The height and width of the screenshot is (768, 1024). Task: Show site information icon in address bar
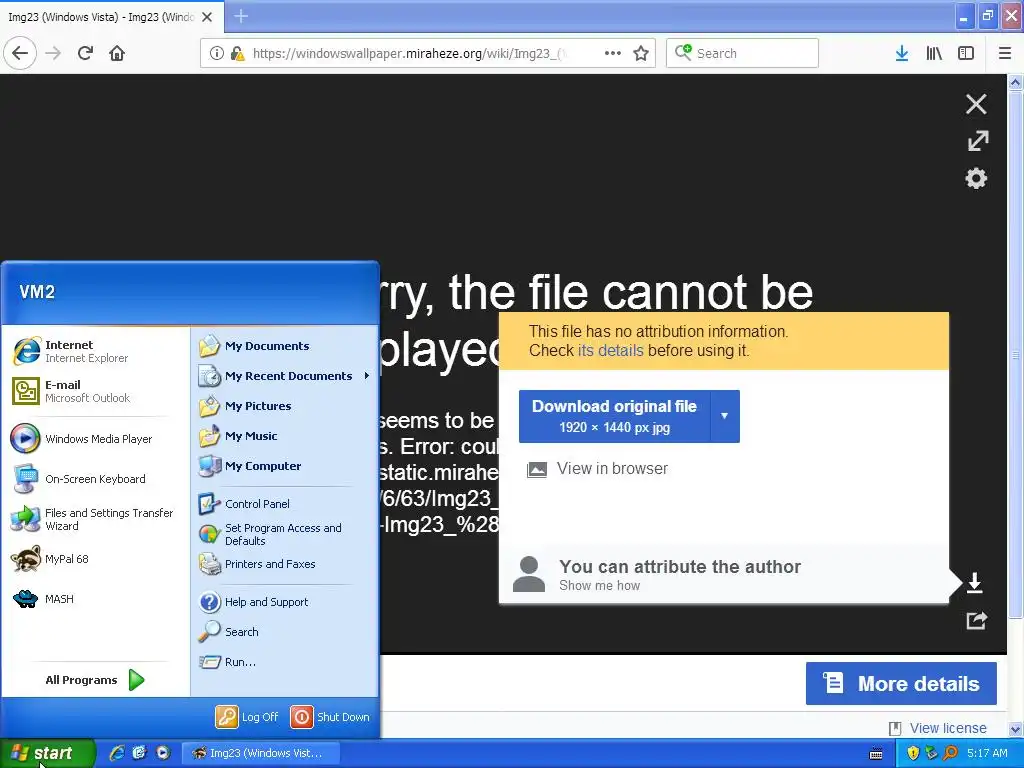(x=216, y=54)
